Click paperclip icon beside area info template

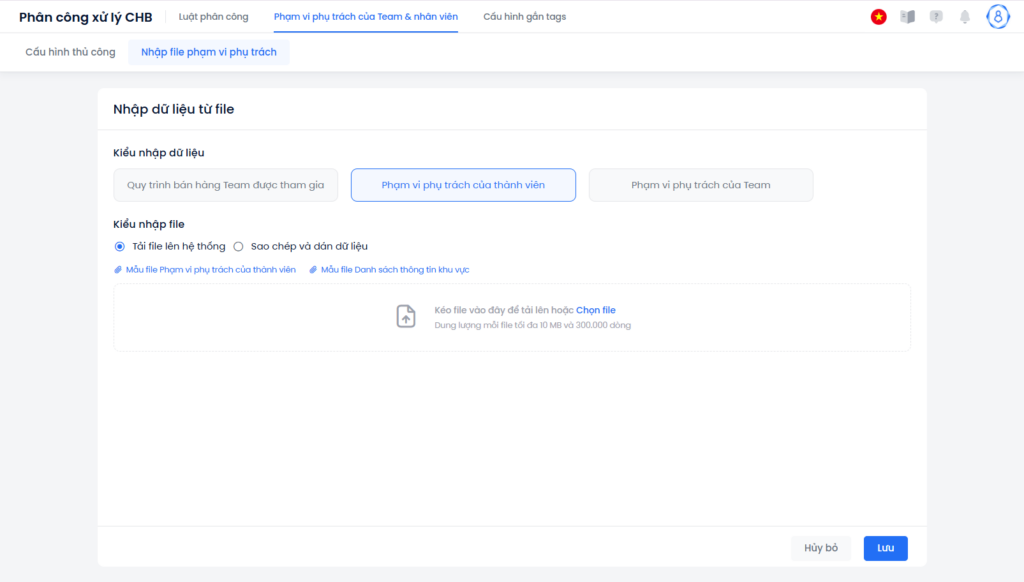point(313,270)
